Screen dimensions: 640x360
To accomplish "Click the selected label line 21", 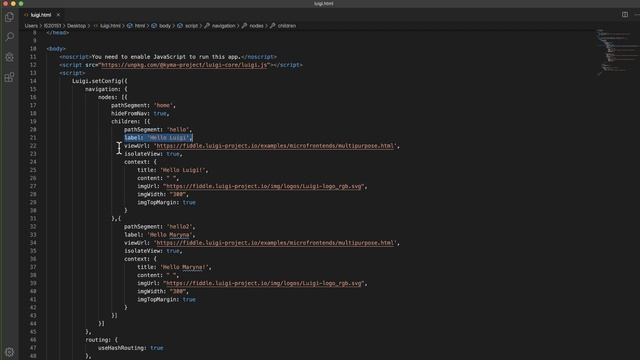I will (x=158, y=138).
